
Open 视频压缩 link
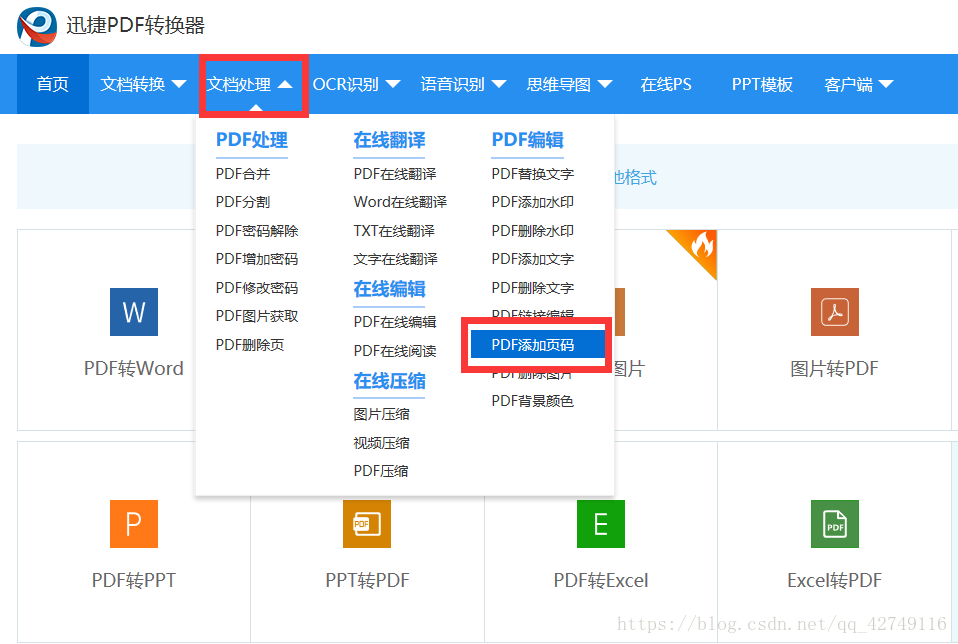click(x=382, y=443)
